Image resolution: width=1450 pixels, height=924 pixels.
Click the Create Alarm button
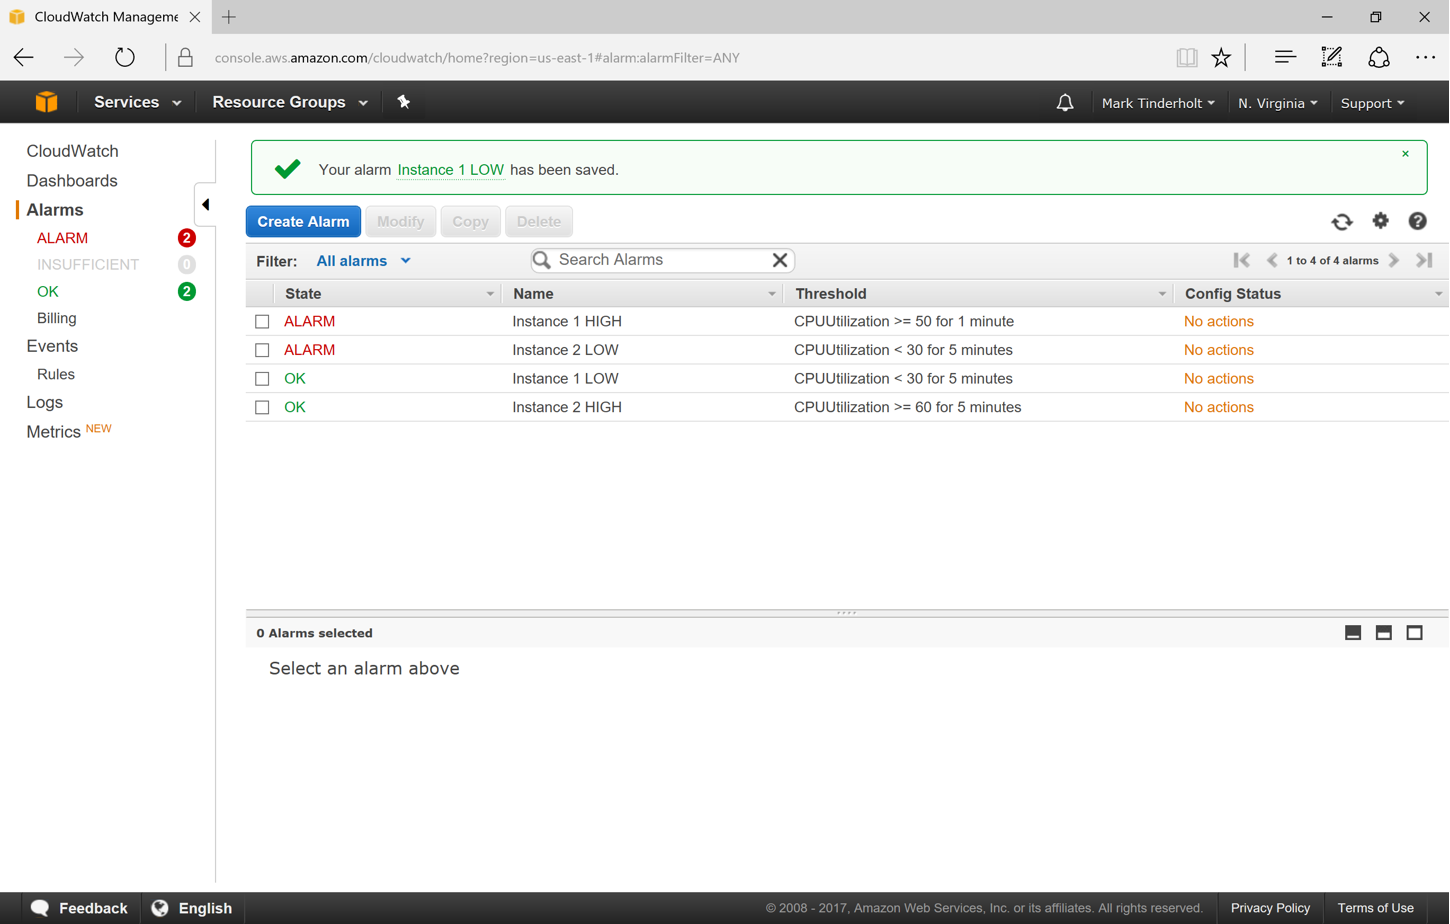point(303,222)
